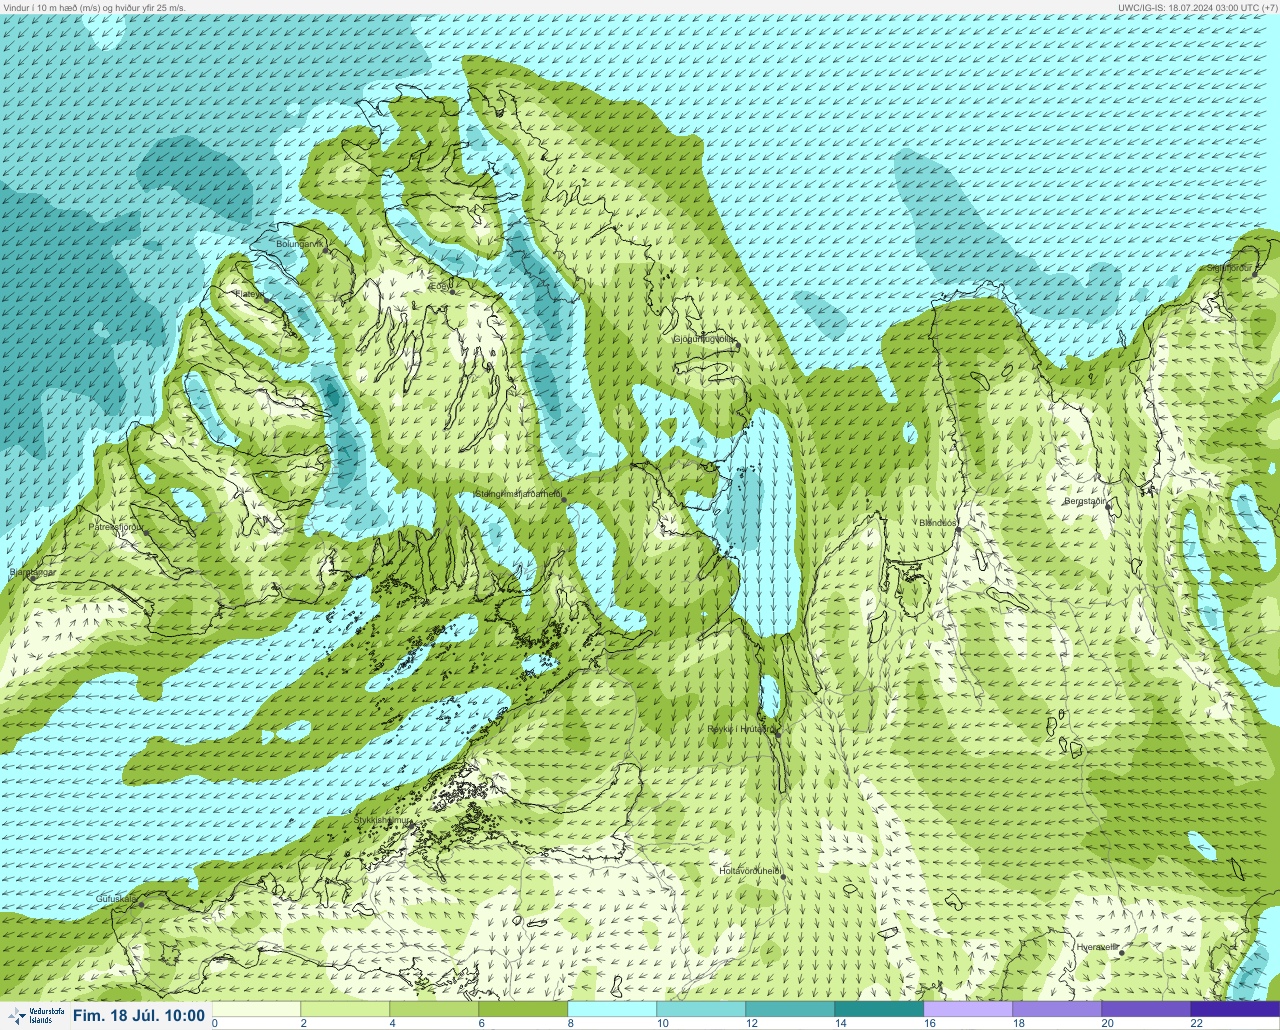Pick the 18–20 m/s medium purple legend swatch
This screenshot has width=1280, height=1030.
point(1057,1009)
